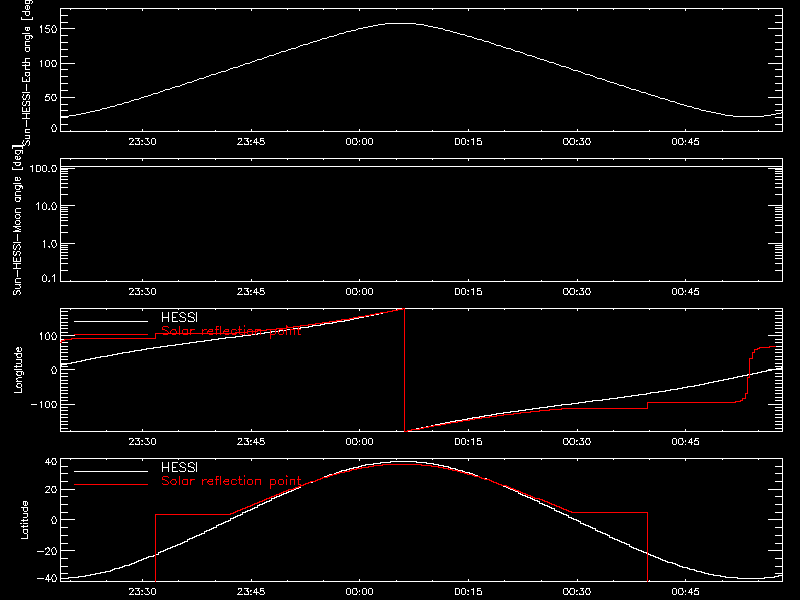
Task: Click Solar reflection point legend in Latitude plot
Action: (x=231, y=481)
